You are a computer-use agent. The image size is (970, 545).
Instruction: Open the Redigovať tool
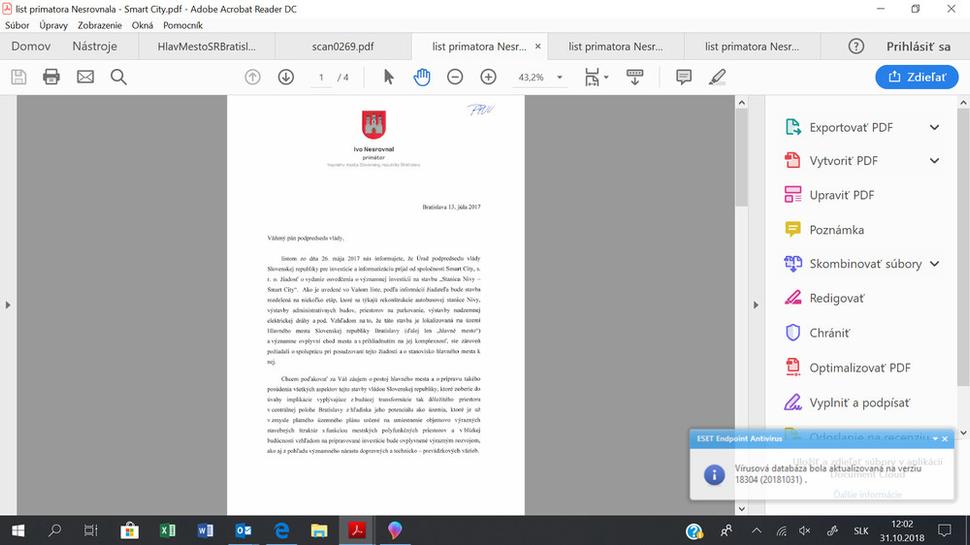point(836,298)
